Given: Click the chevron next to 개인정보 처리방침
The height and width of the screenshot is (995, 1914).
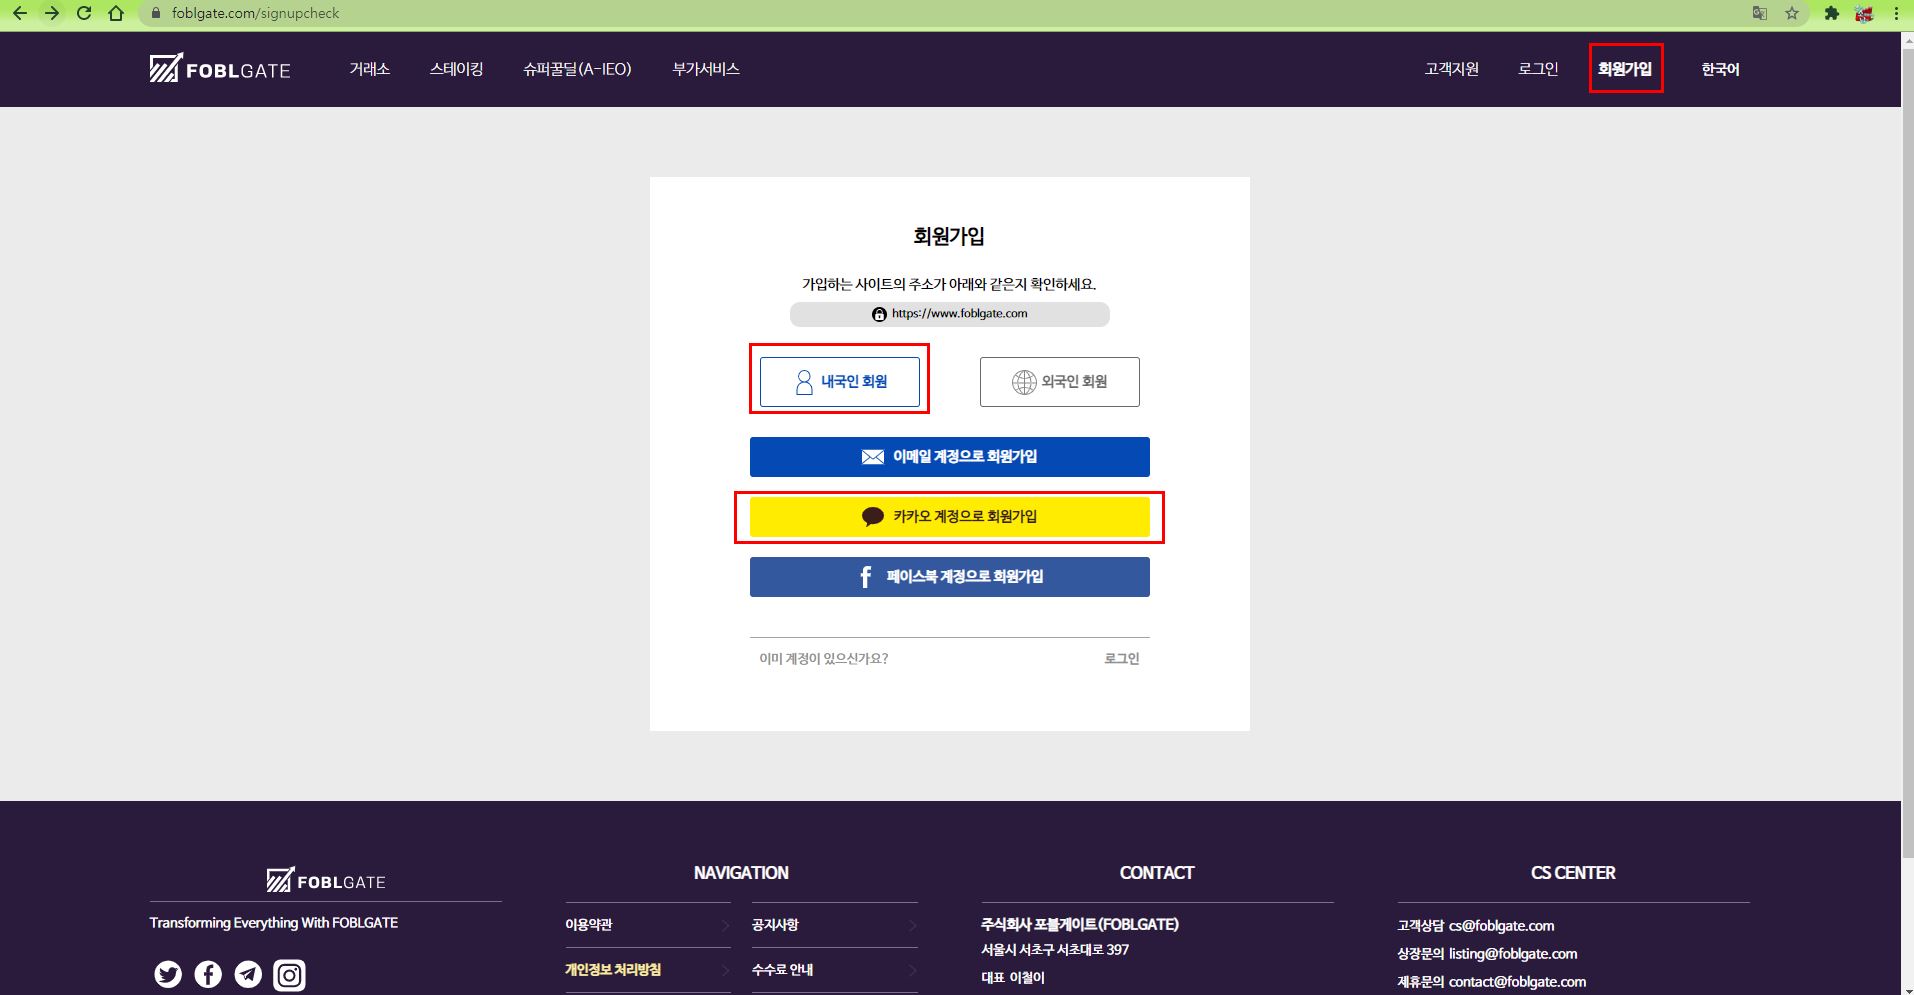Looking at the screenshot, I should 725,970.
